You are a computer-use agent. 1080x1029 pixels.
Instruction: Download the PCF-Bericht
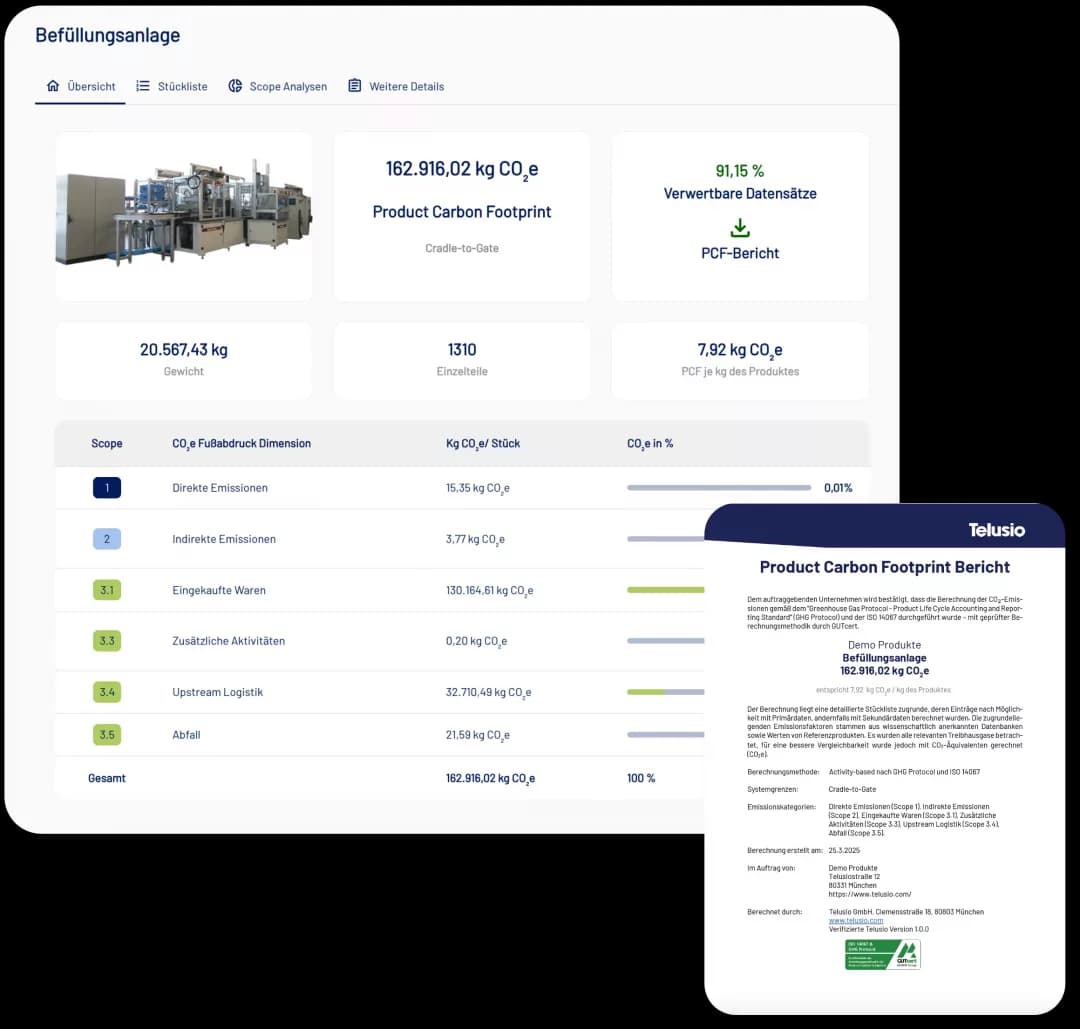[740, 253]
